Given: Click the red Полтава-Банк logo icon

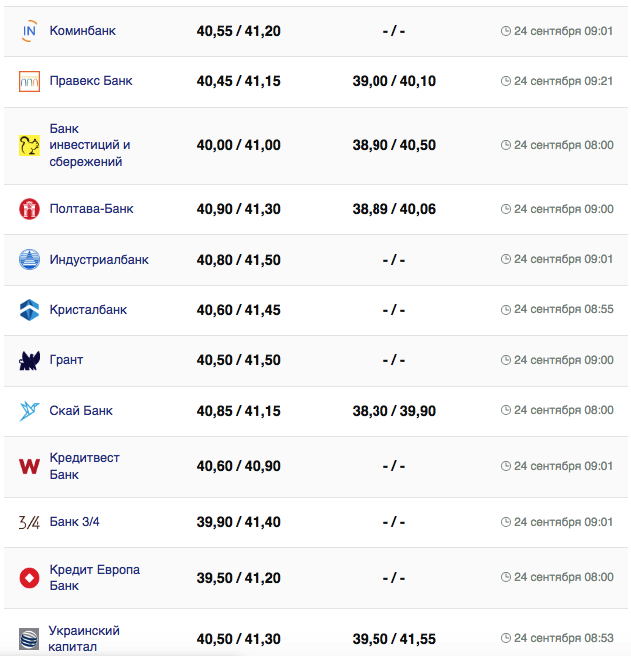Looking at the screenshot, I should (x=29, y=209).
